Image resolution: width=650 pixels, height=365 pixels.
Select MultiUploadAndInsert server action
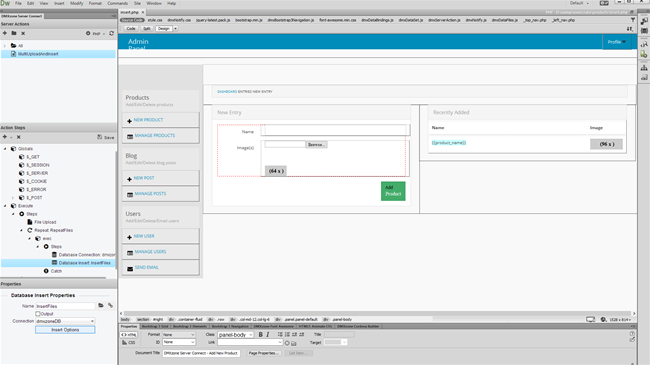pos(38,54)
